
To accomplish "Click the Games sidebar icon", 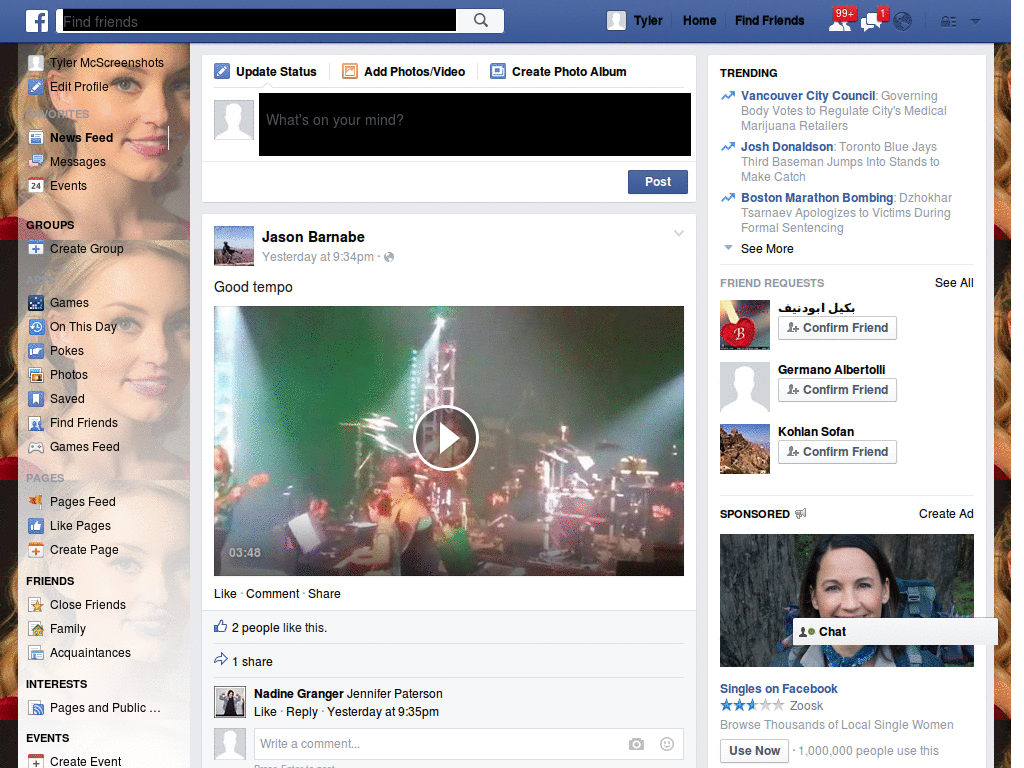I will pyautogui.click(x=36, y=303).
